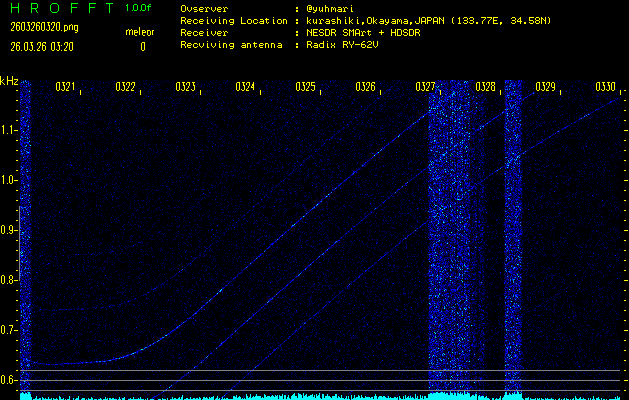Select the NESDR SMArt + HDSDR receiver text
The height and width of the screenshot is (400, 629).
[368, 32]
